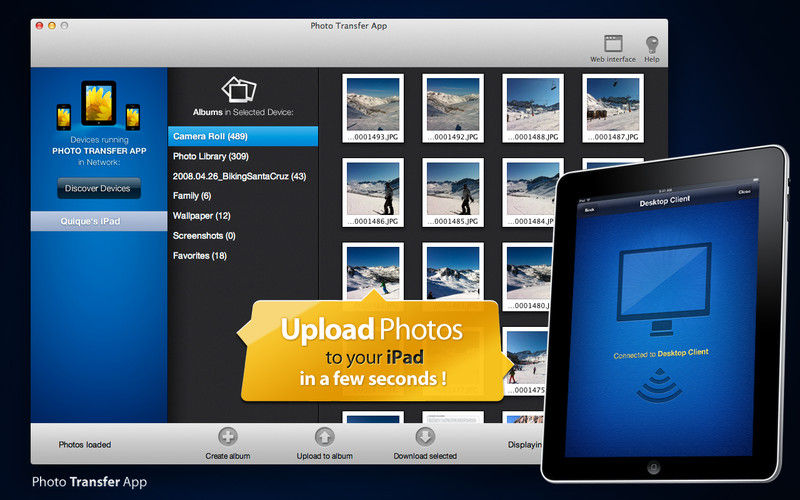
Task: Click the stacked photos Albums icon
Action: pos(239,89)
